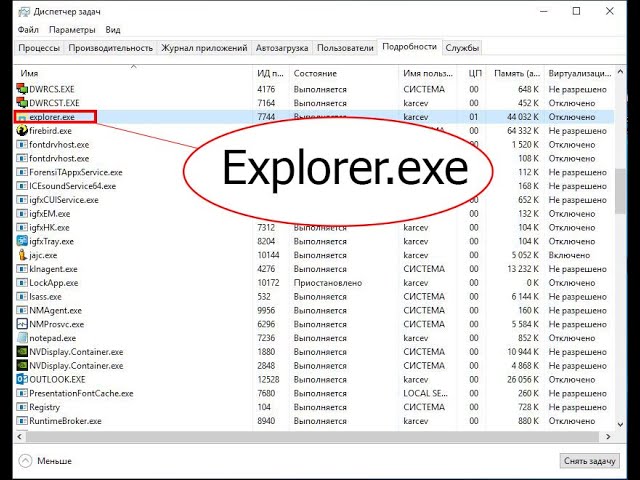Click the horizontal scrollbar left arrow
This screenshot has width=640, height=480.
[x=20, y=436]
